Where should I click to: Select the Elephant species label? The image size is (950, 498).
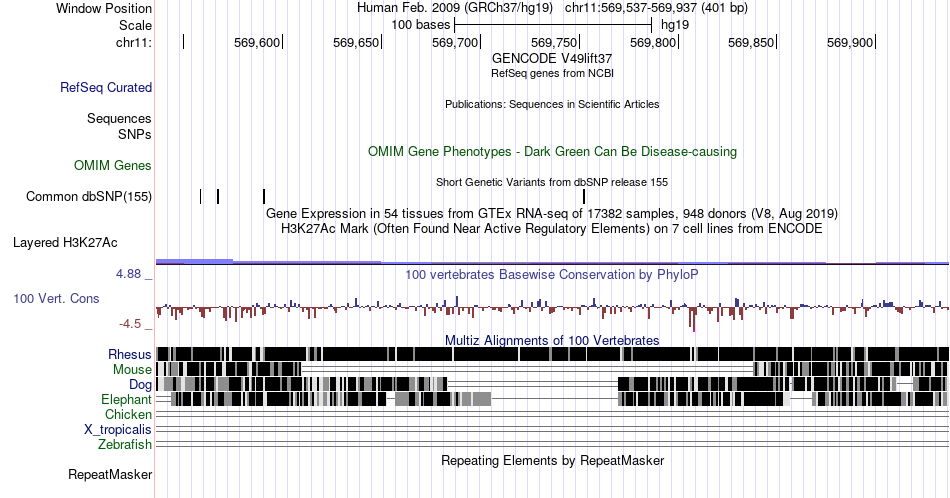pyautogui.click(x=127, y=399)
